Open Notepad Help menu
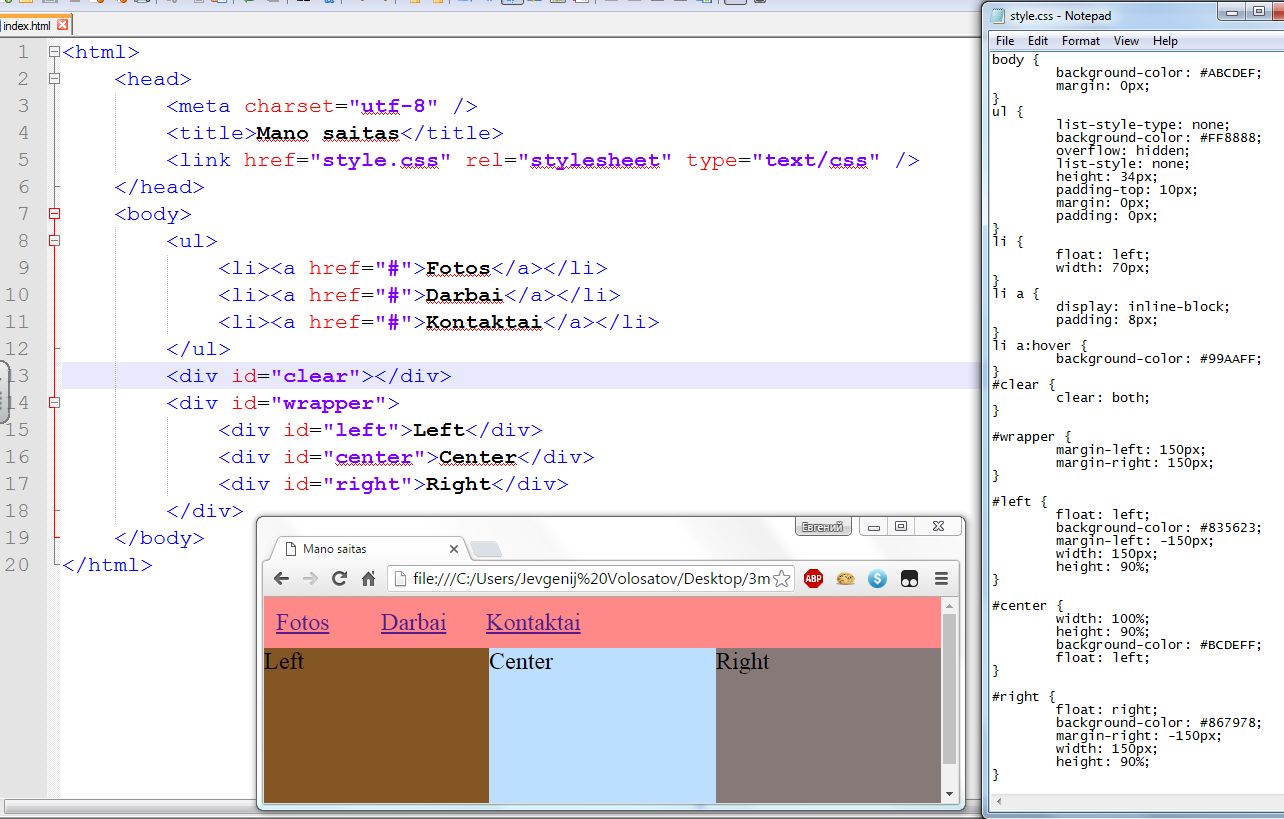This screenshot has height=819, width=1284. point(1165,41)
